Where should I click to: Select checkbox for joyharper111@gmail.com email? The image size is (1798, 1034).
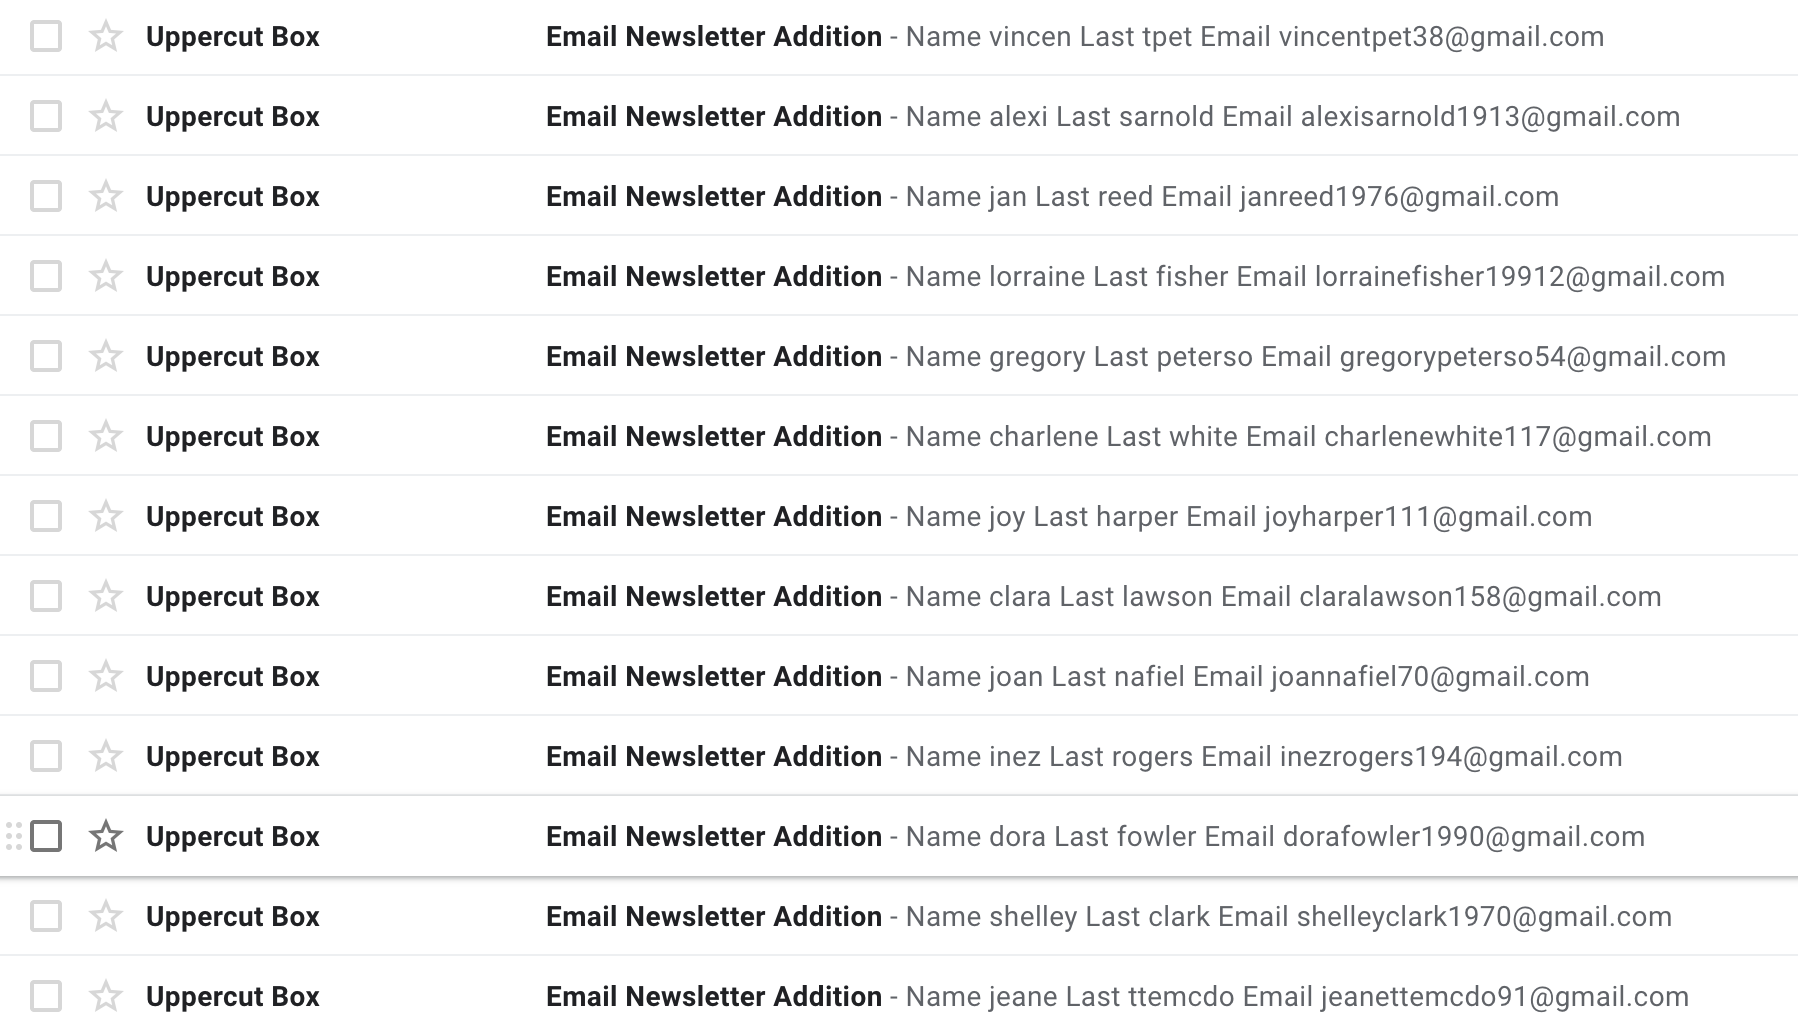[46, 517]
